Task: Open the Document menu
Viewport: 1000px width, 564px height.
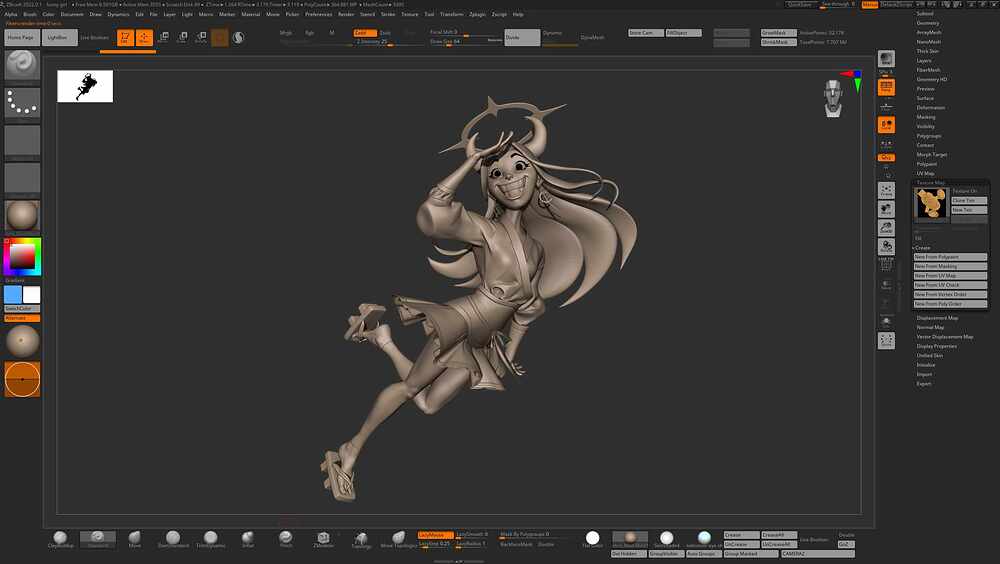Action: coord(72,14)
